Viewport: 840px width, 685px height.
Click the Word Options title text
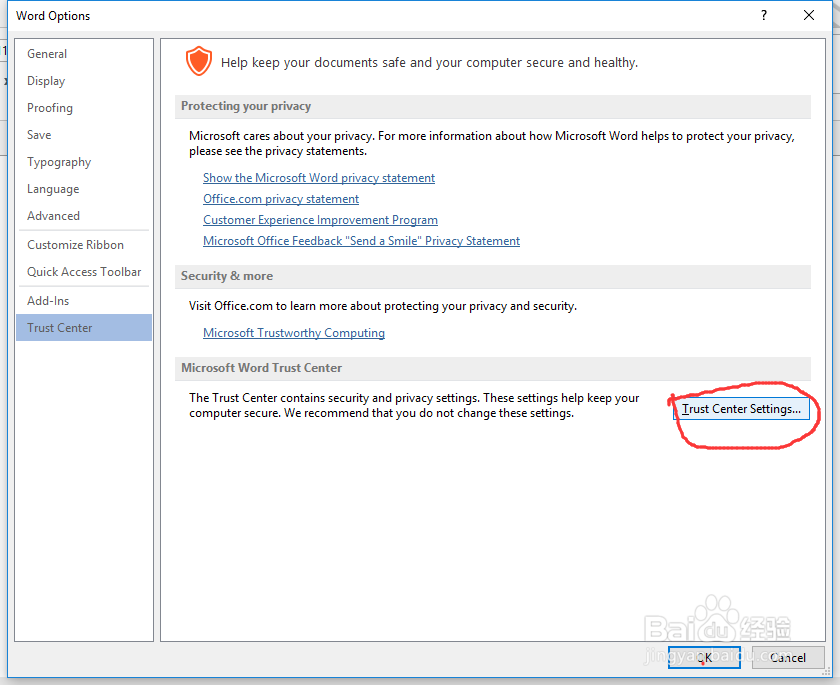(53, 16)
